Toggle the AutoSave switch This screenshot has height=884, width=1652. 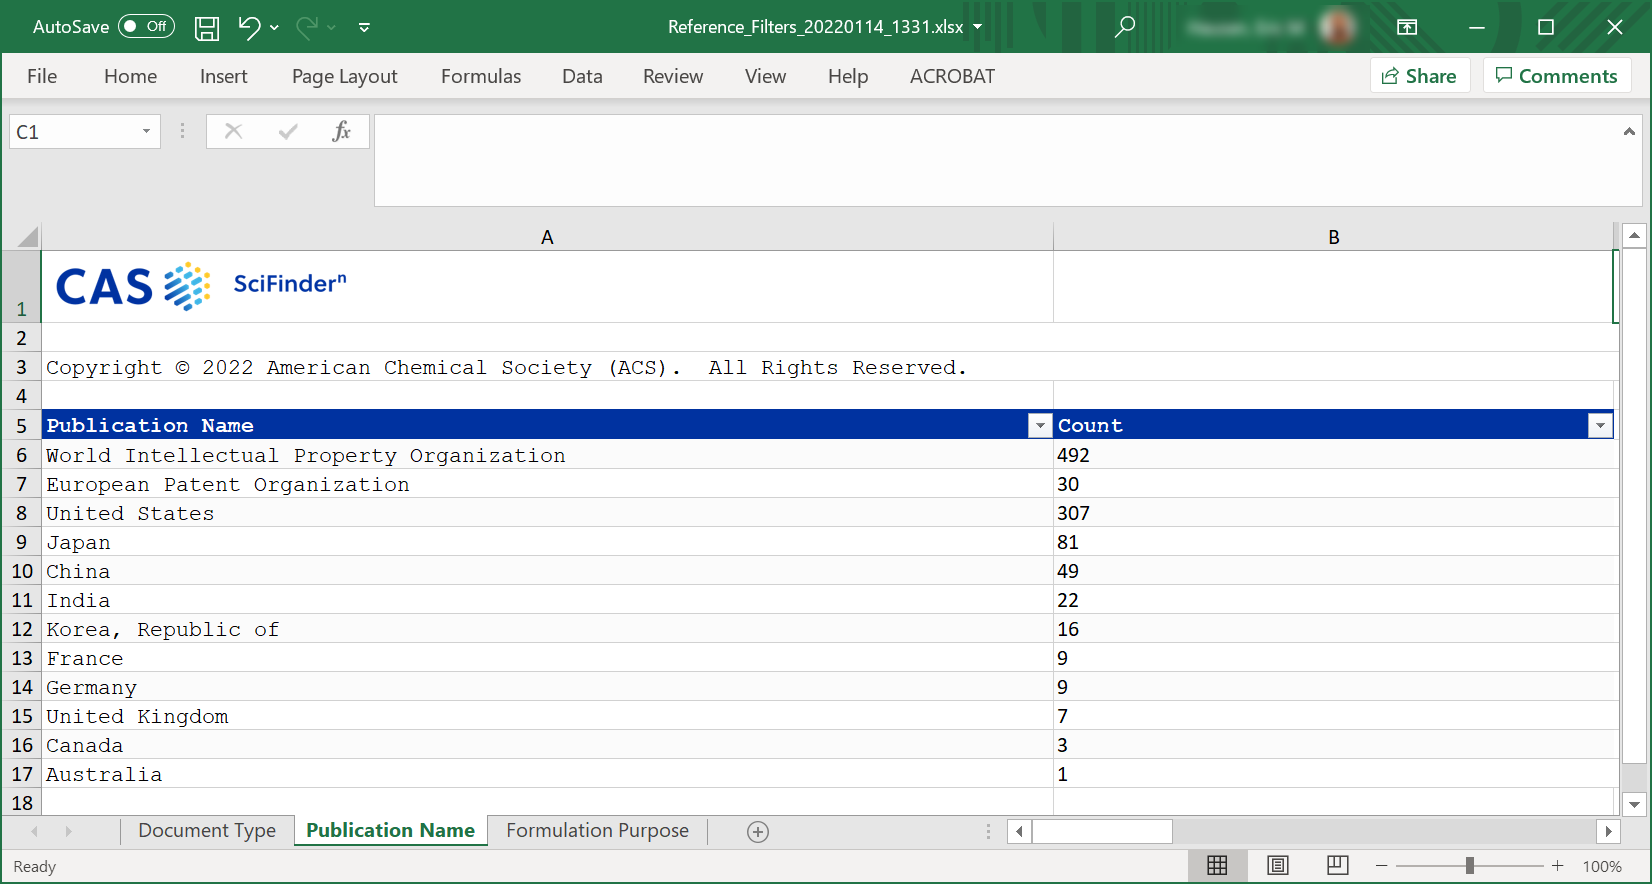pyautogui.click(x=146, y=27)
